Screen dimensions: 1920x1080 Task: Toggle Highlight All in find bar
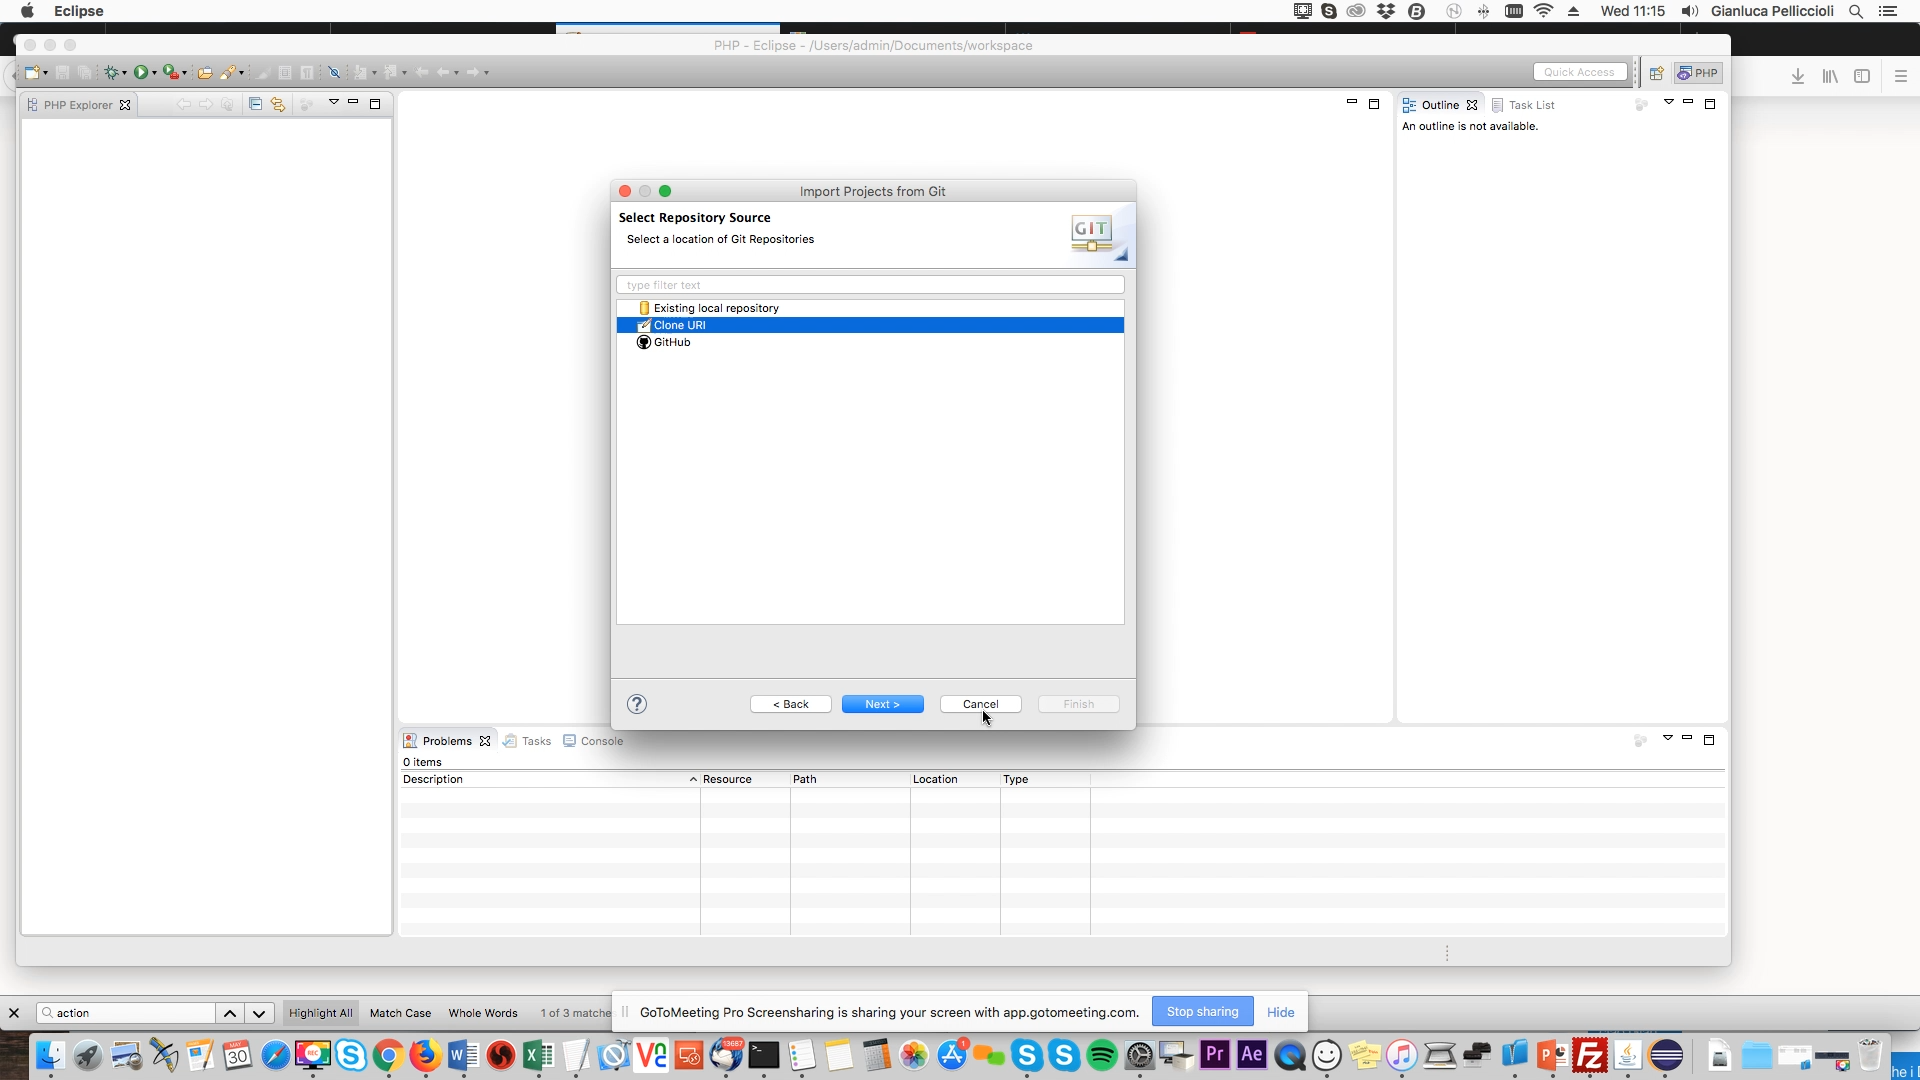pos(320,1013)
